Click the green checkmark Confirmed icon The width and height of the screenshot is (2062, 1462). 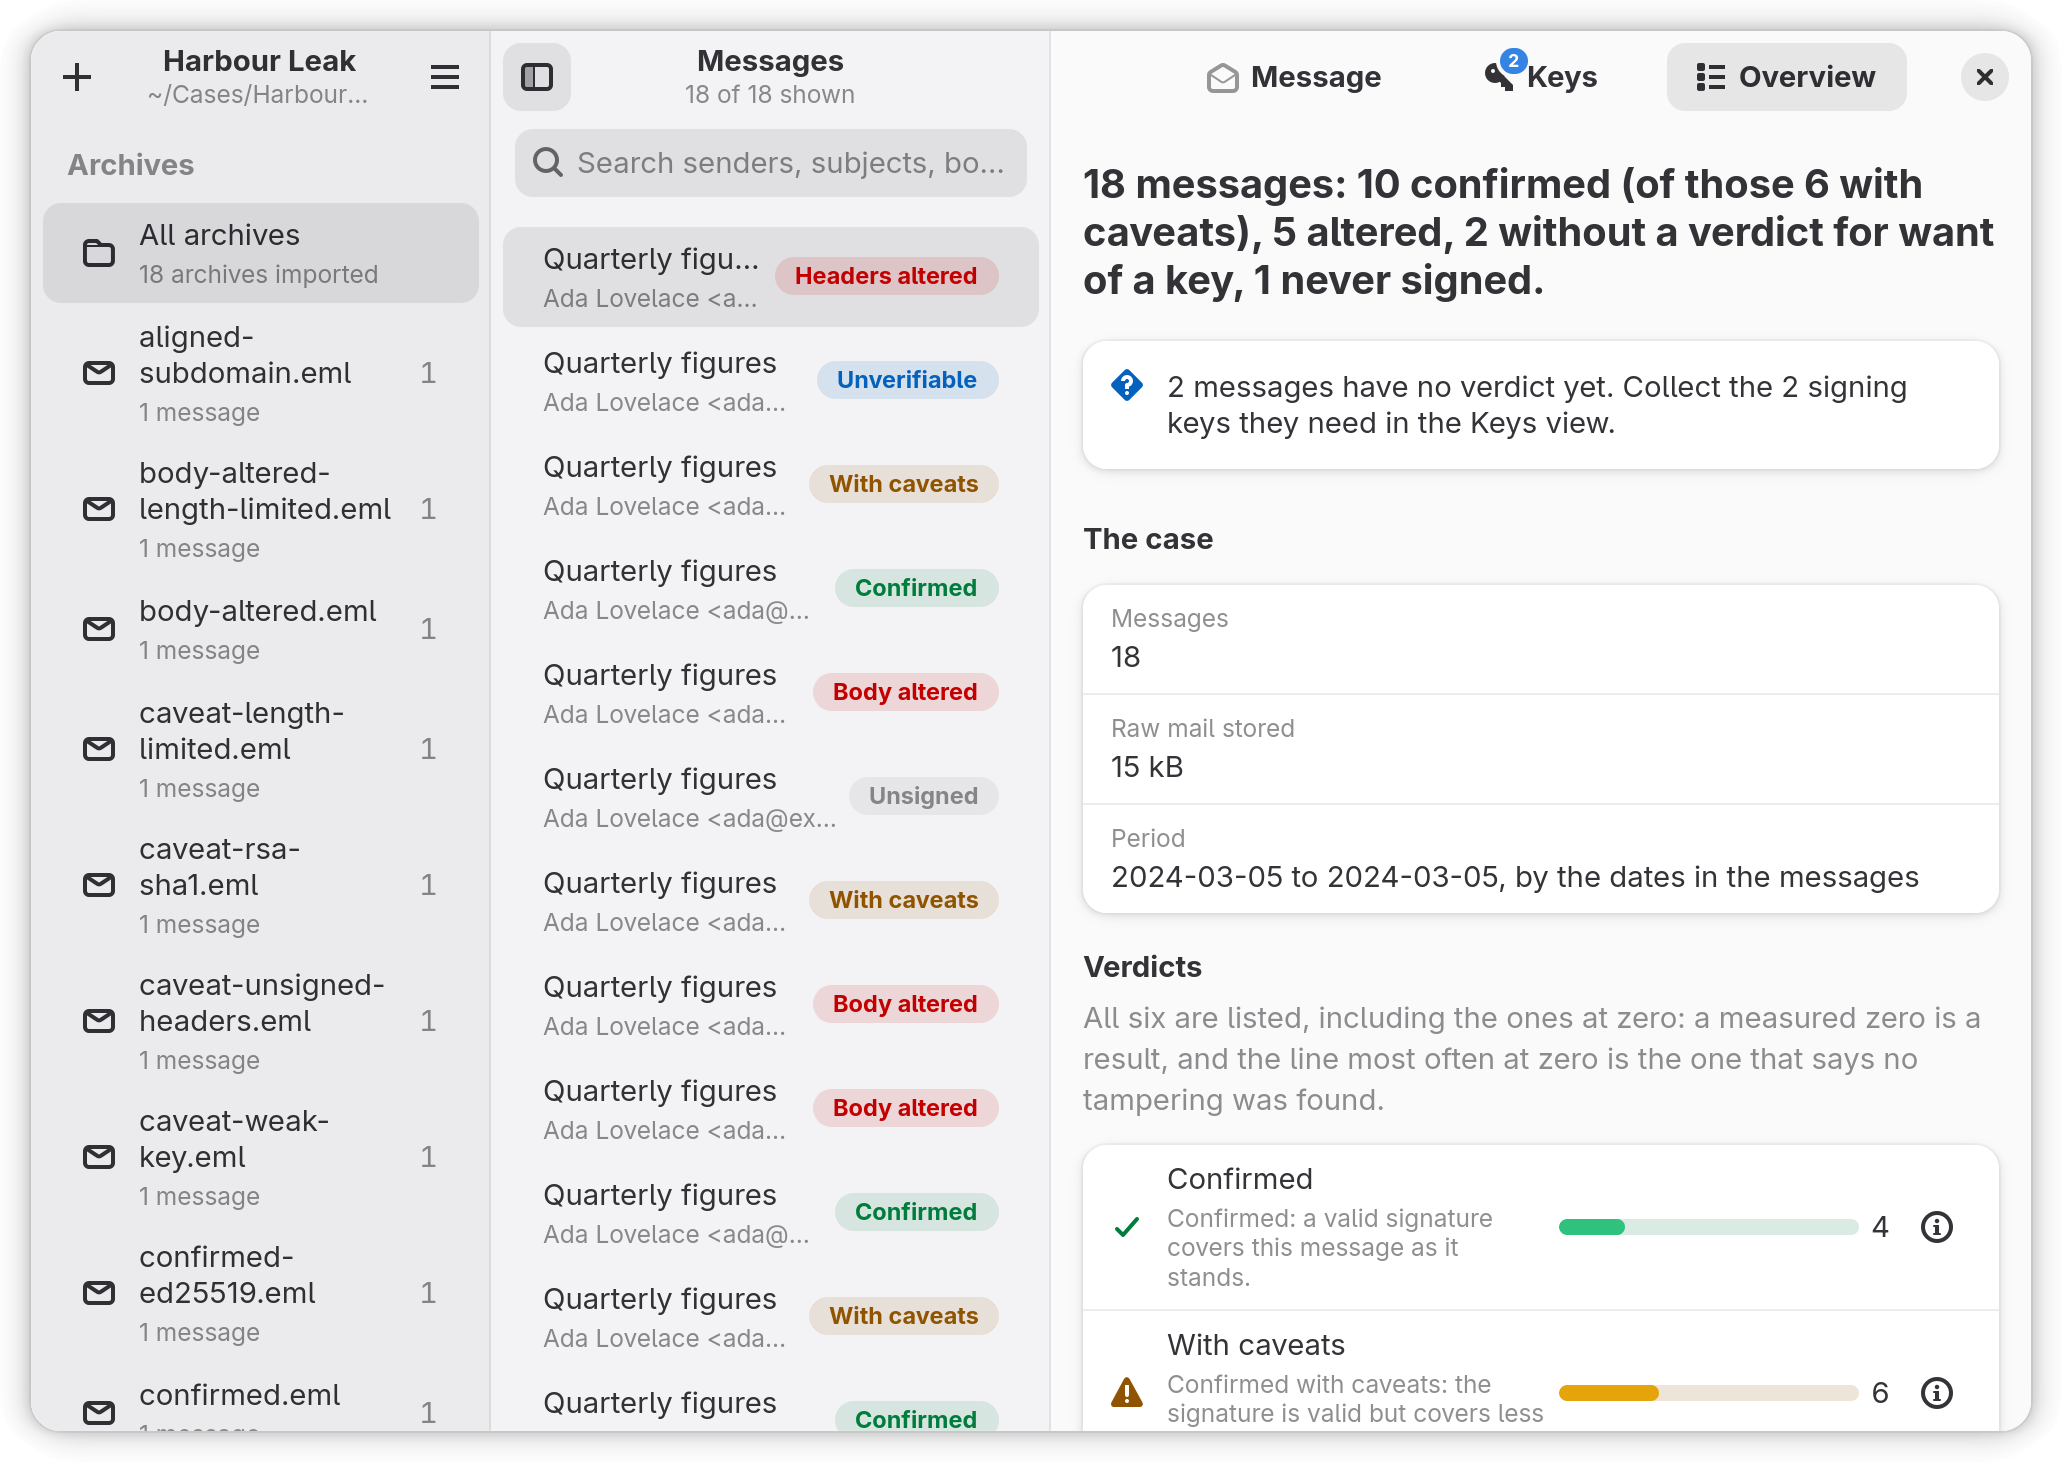(1127, 1227)
